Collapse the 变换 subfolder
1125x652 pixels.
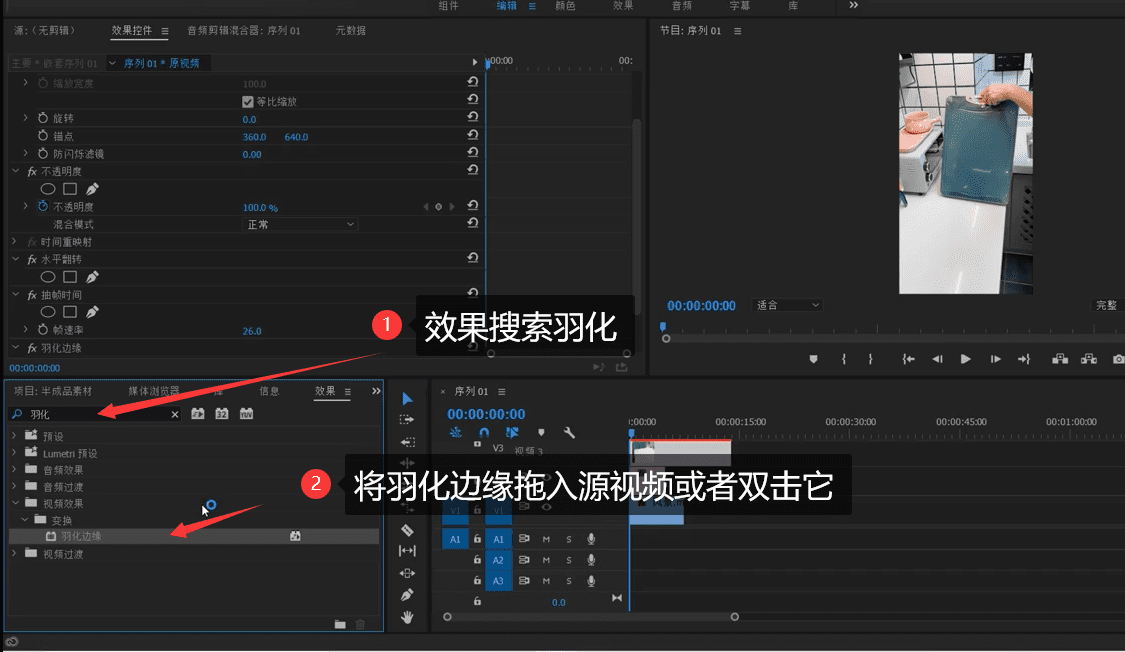(25, 519)
